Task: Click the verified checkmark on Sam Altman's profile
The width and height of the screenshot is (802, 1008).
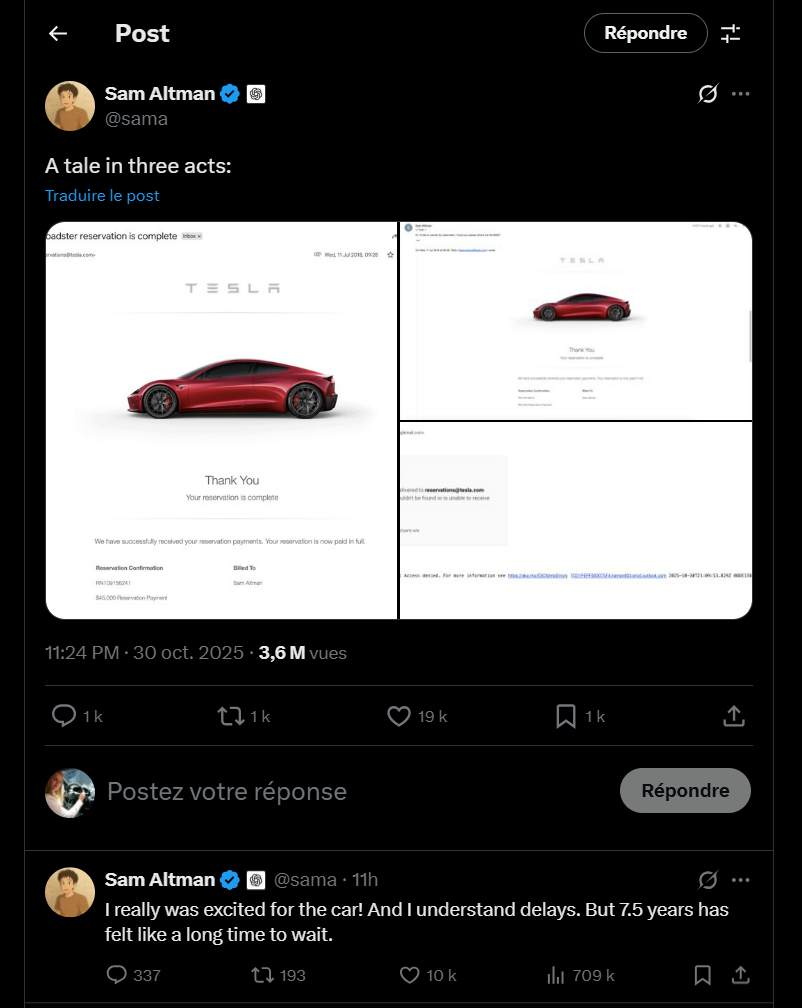Action: pos(230,93)
